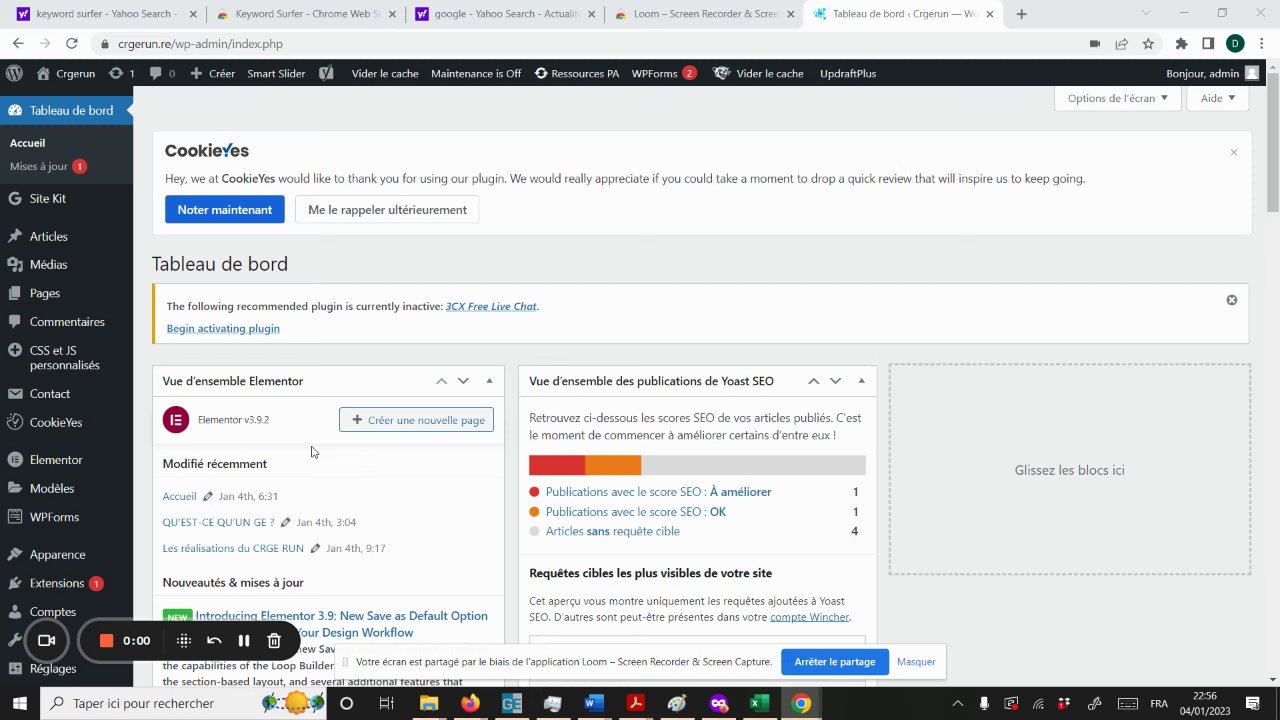Open Les réalisations du CRGE RUN

(x=233, y=548)
